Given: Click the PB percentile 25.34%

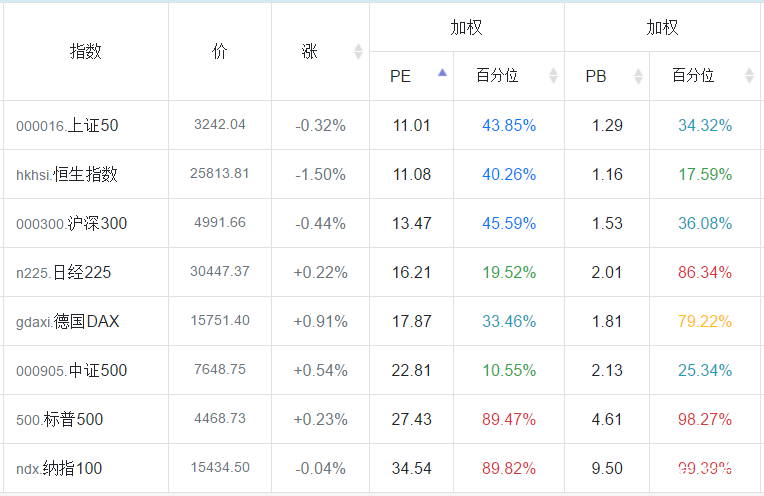Looking at the screenshot, I should (705, 370).
